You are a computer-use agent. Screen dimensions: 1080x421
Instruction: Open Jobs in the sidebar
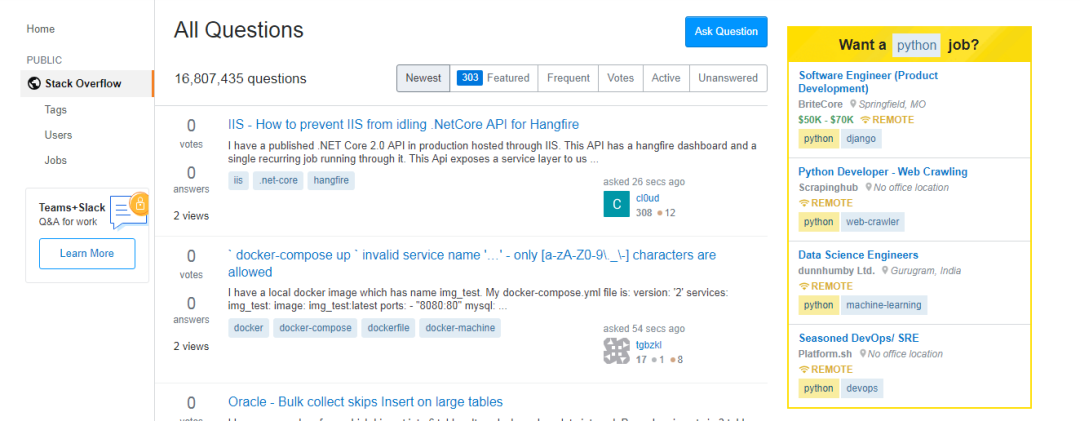pyautogui.click(x=56, y=161)
